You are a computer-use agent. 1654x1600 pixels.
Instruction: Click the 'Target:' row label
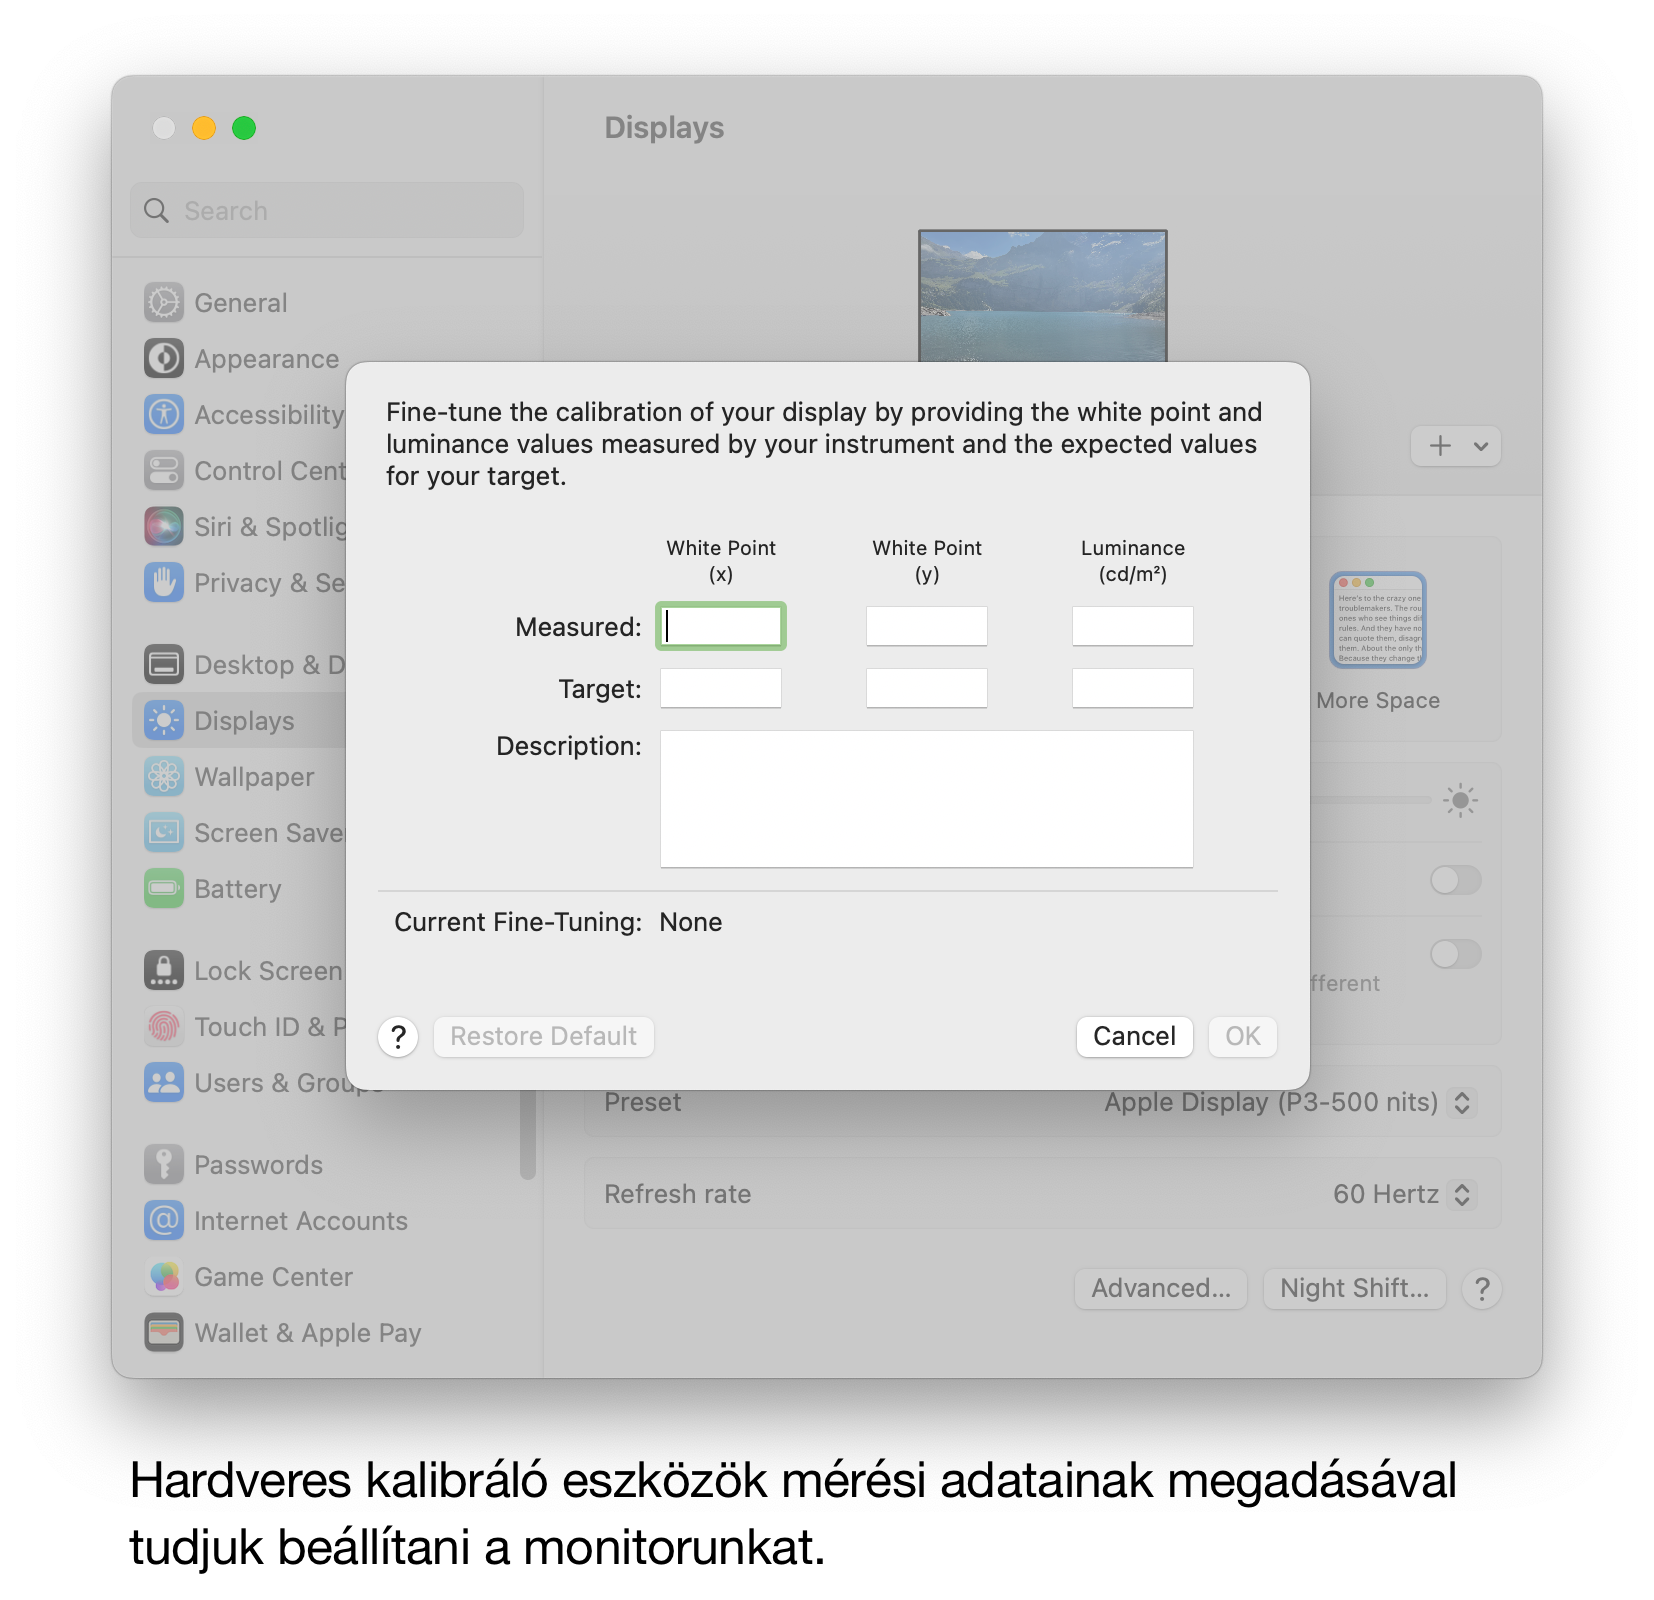600,689
